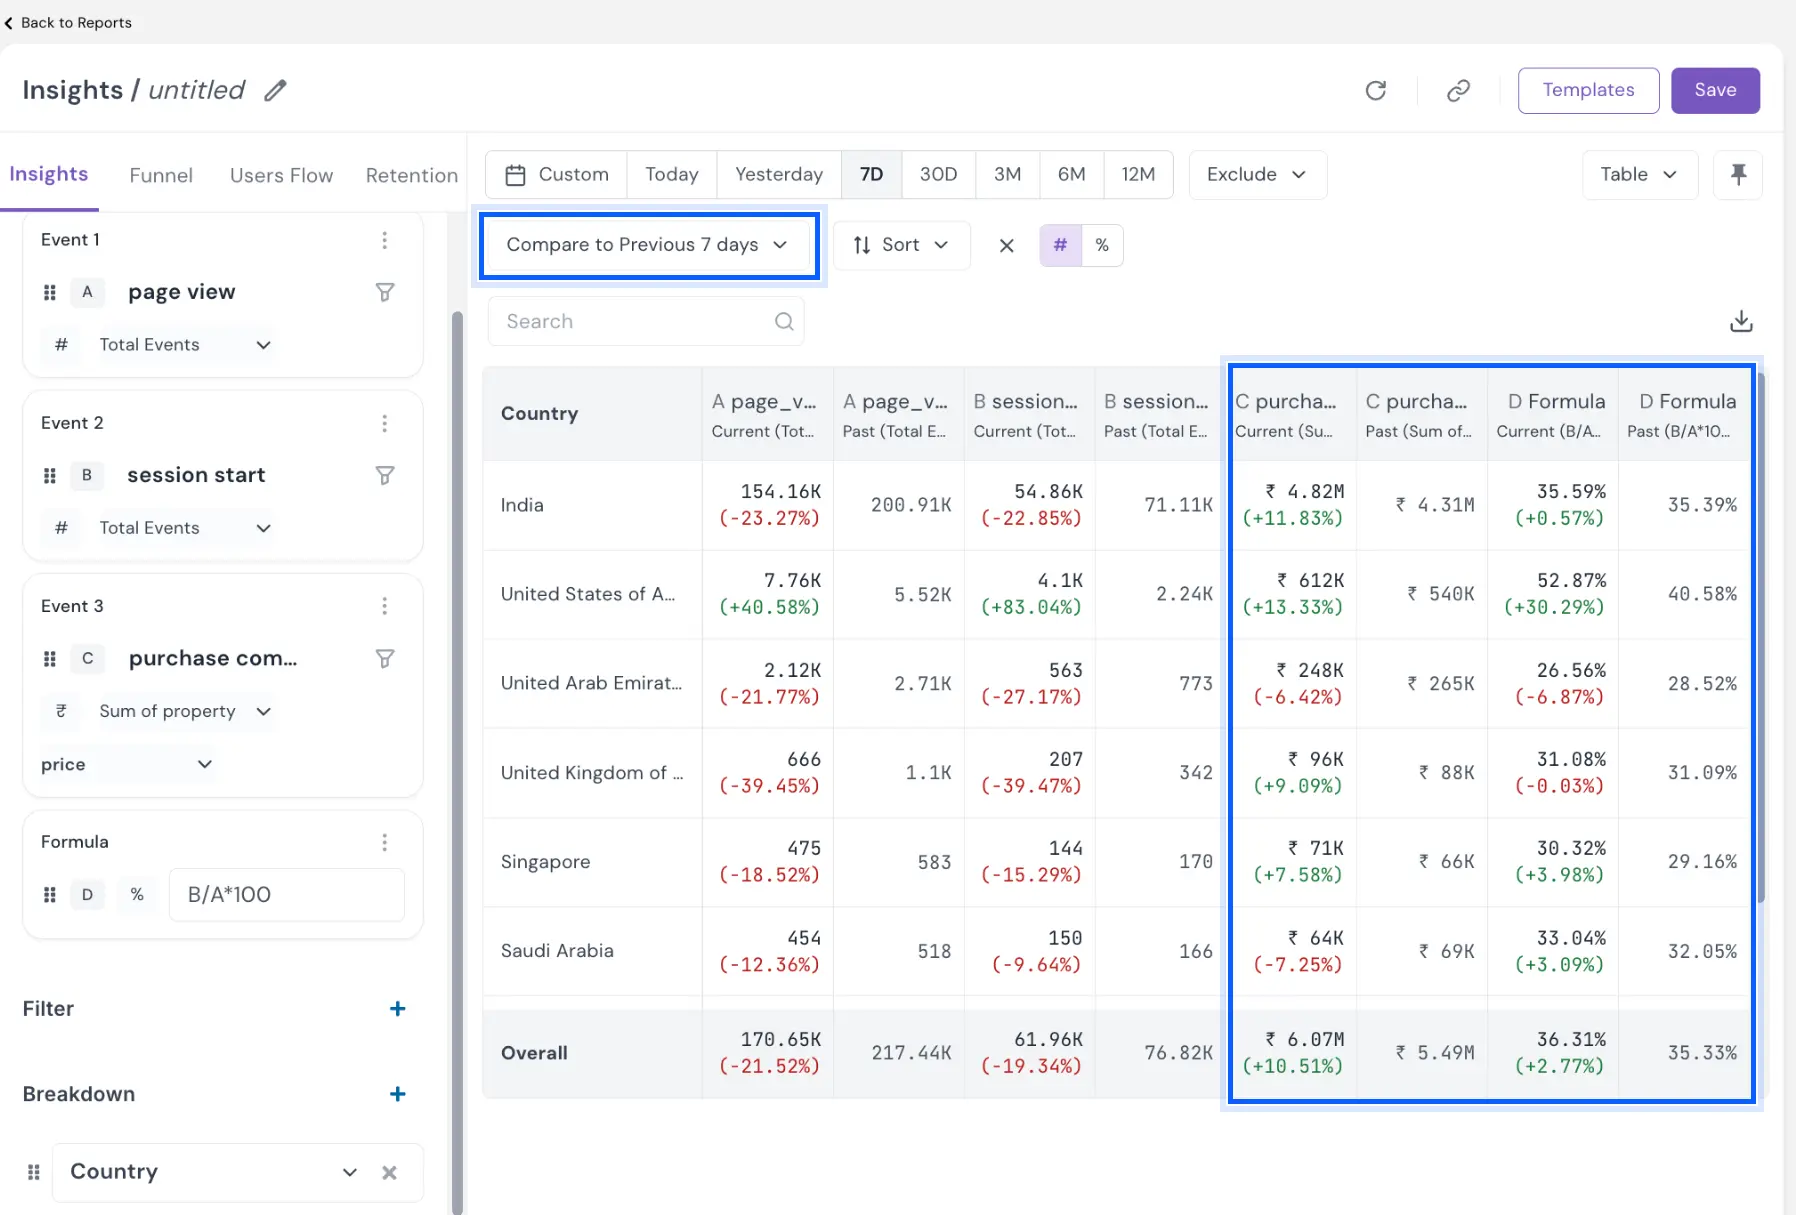This screenshot has height=1215, width=1796.
Task: Switch to the Funnel tab
Action: (161, 175)
